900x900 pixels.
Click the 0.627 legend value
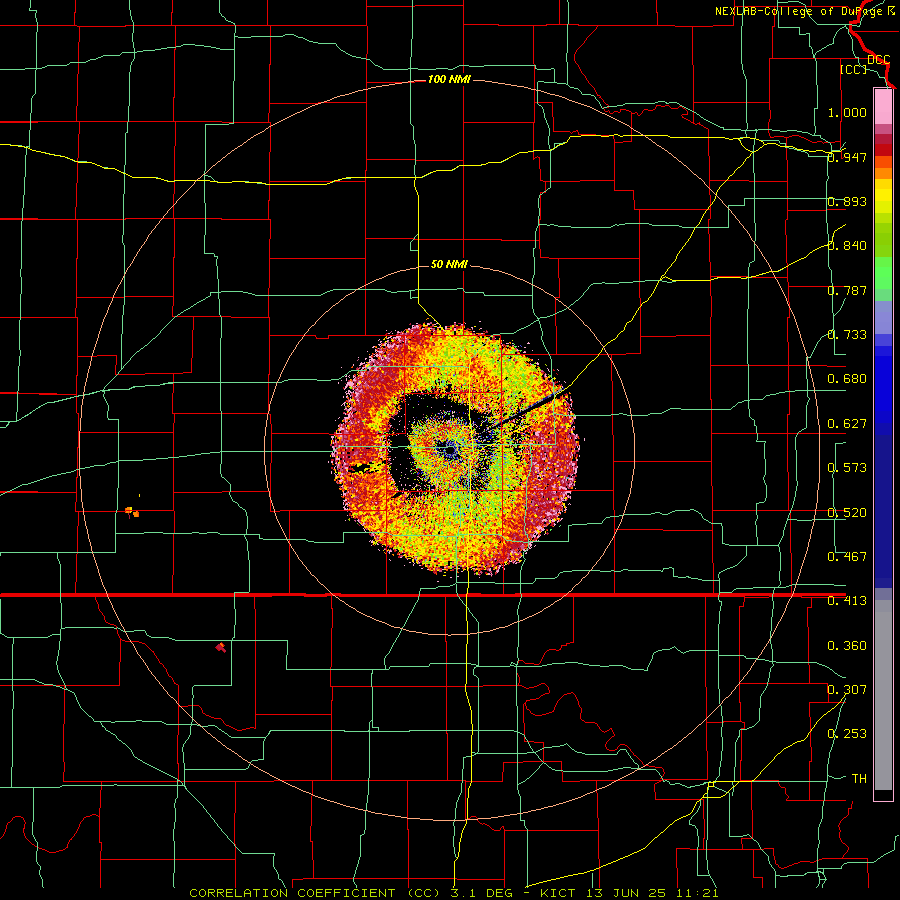(847, 424)
